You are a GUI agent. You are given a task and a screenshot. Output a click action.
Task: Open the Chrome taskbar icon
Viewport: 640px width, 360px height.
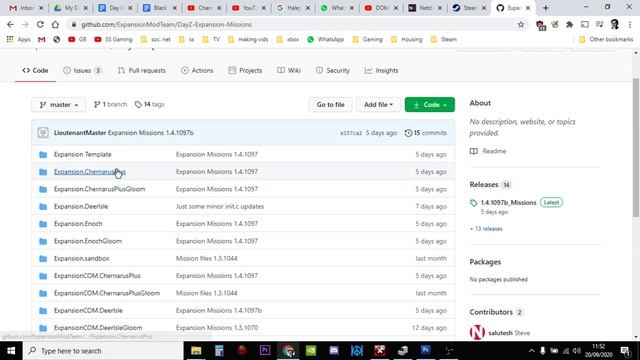pos(288,351)
